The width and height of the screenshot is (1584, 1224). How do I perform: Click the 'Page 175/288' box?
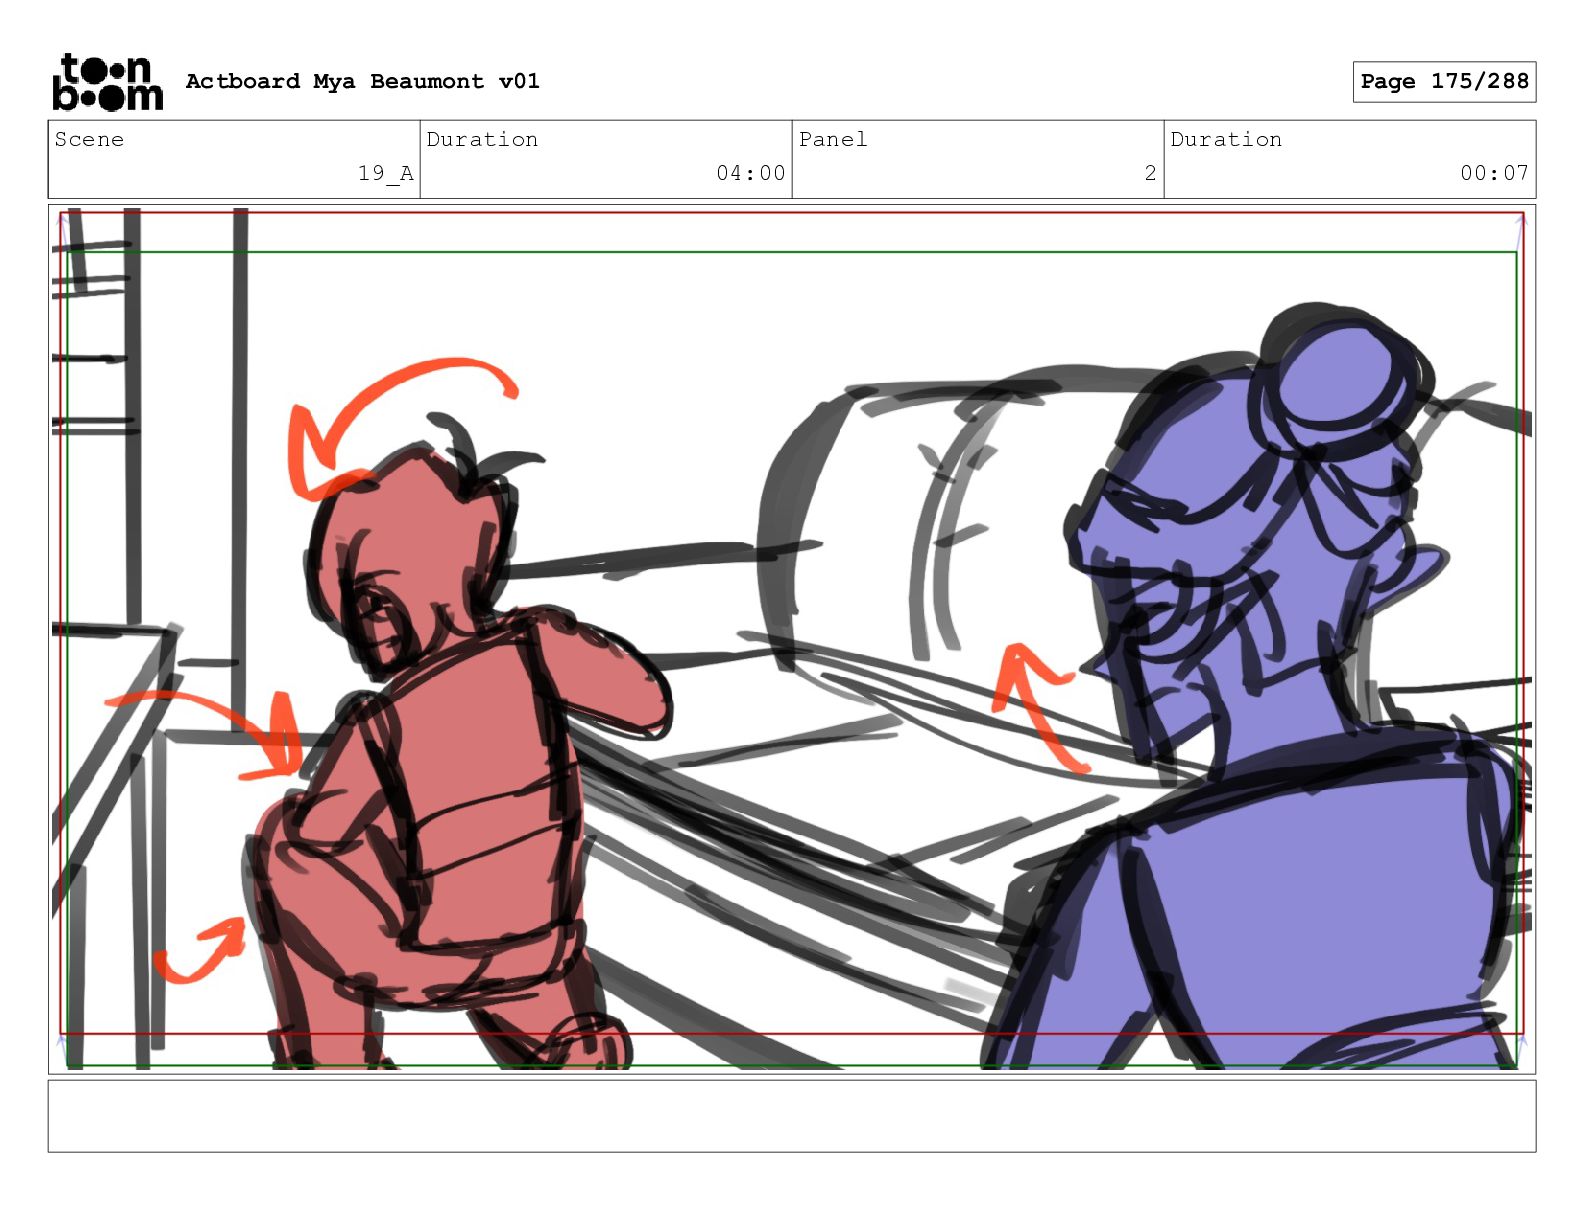1444,82
